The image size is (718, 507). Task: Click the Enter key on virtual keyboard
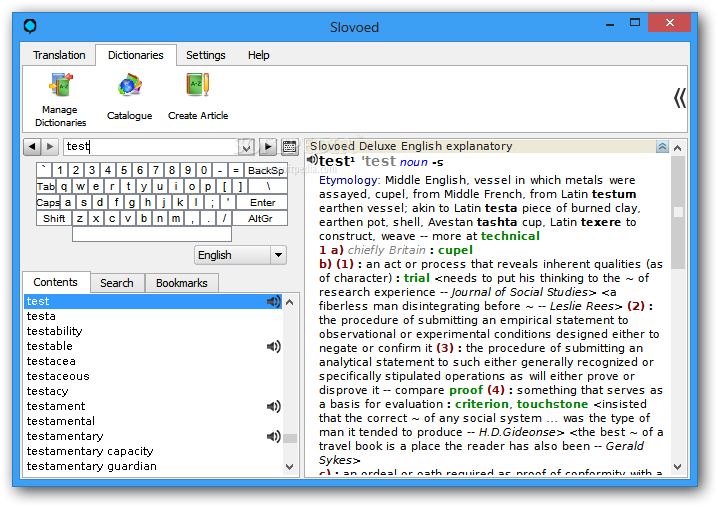262,202
